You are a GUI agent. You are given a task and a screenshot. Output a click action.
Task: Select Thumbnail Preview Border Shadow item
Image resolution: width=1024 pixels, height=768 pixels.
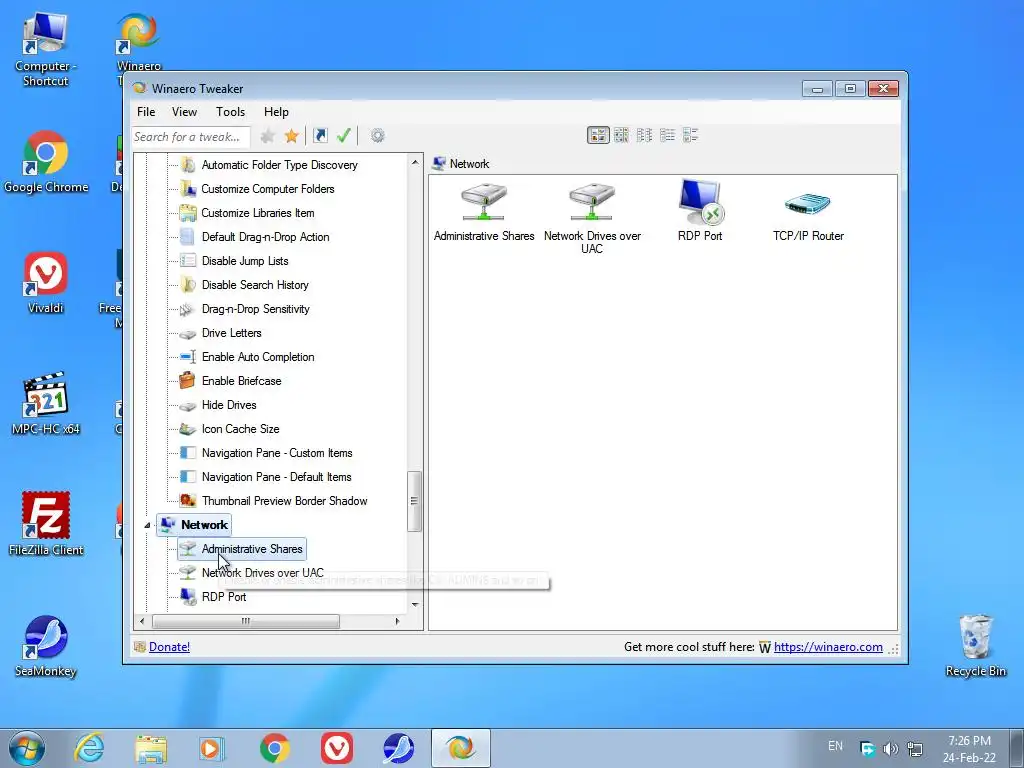tap(285, 501)
